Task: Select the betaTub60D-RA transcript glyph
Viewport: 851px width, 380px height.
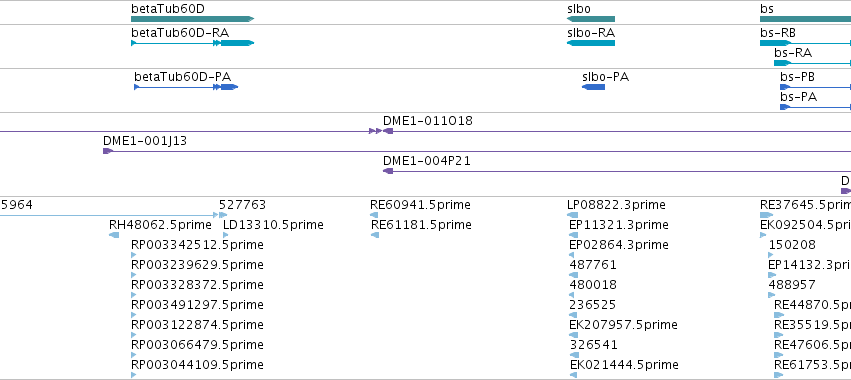Action: tap(193, 43)
